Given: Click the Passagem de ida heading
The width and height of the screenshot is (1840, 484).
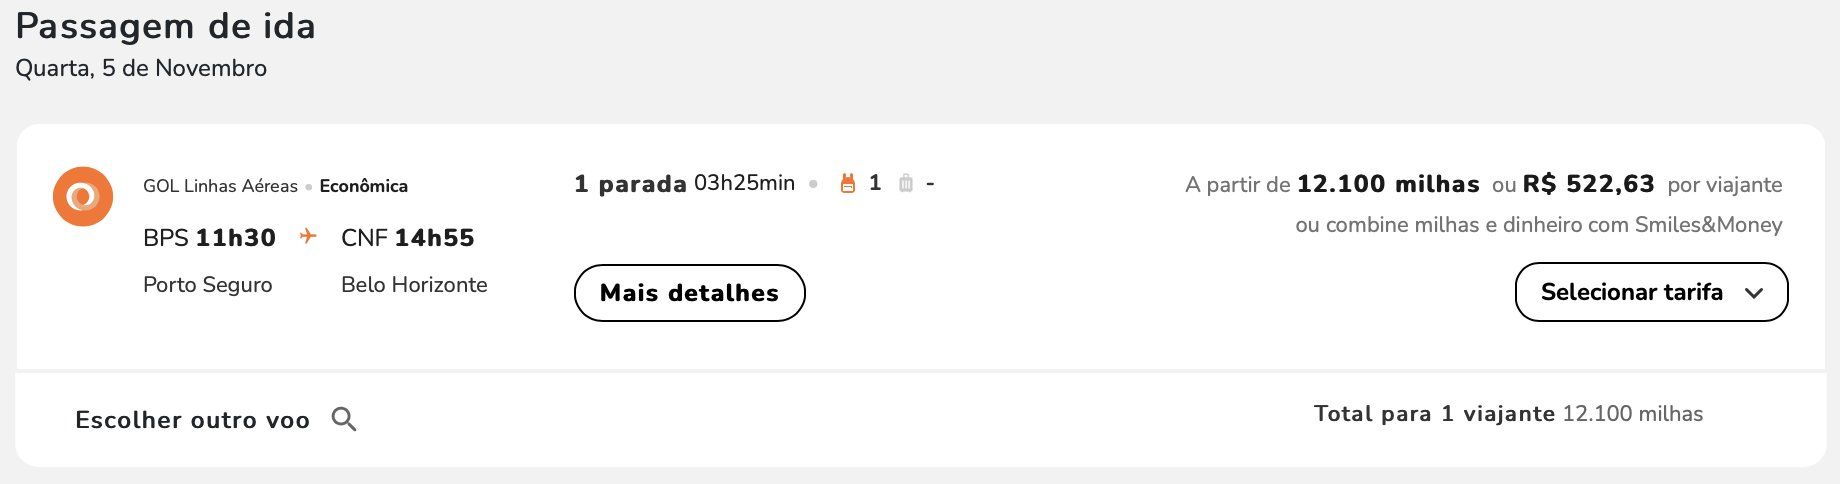Looking at the screenshot, I should point(166,26).
